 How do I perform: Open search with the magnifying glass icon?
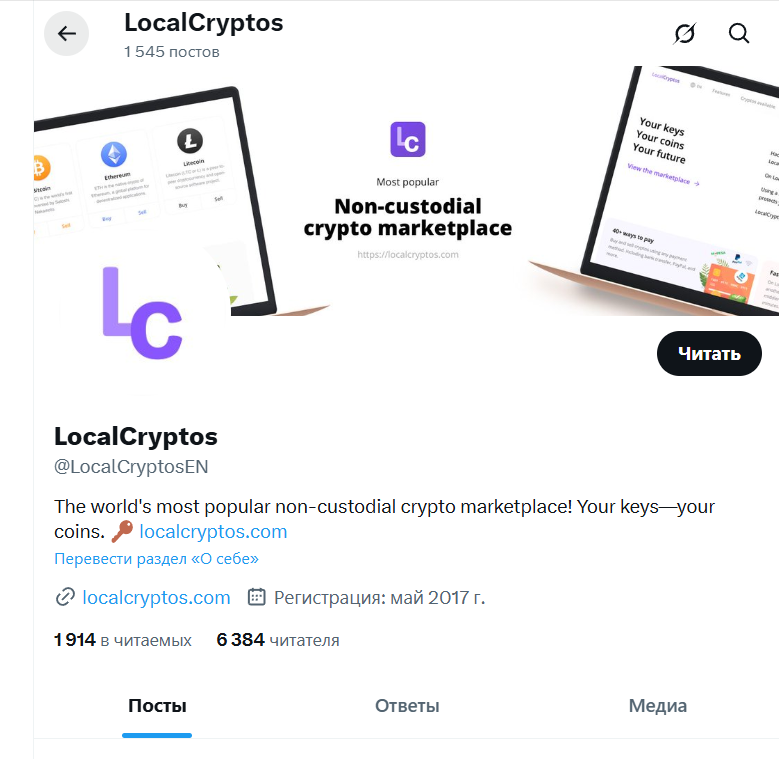click(x=739, y=34)
